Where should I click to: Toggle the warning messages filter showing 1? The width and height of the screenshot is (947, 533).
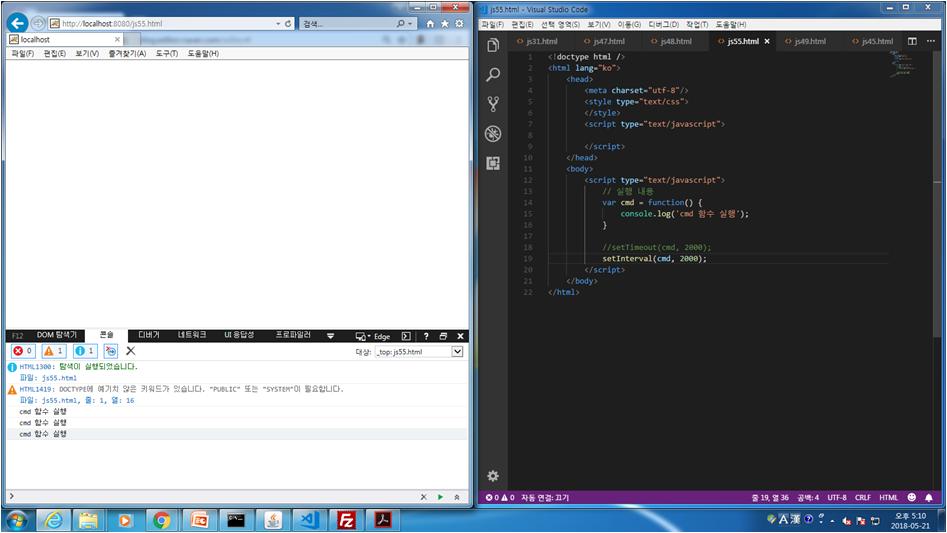(54, 351)
